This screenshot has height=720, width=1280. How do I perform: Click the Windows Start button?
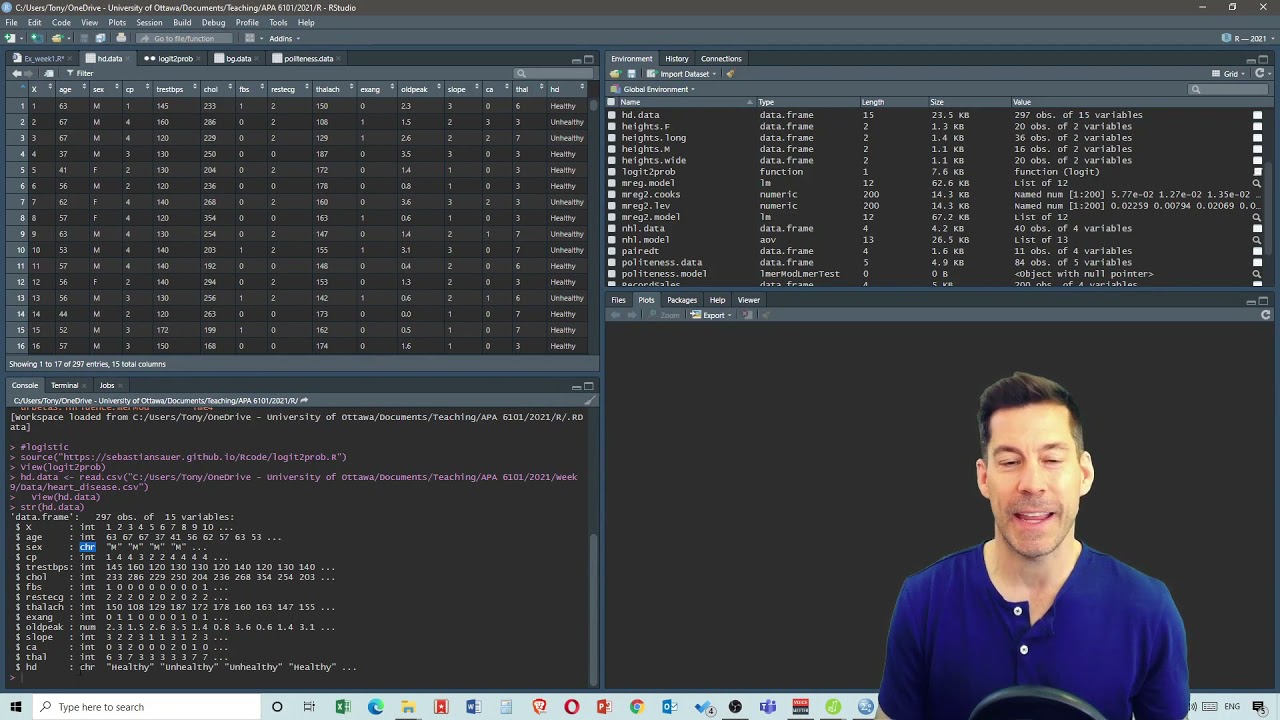click(x=16, y=707)
